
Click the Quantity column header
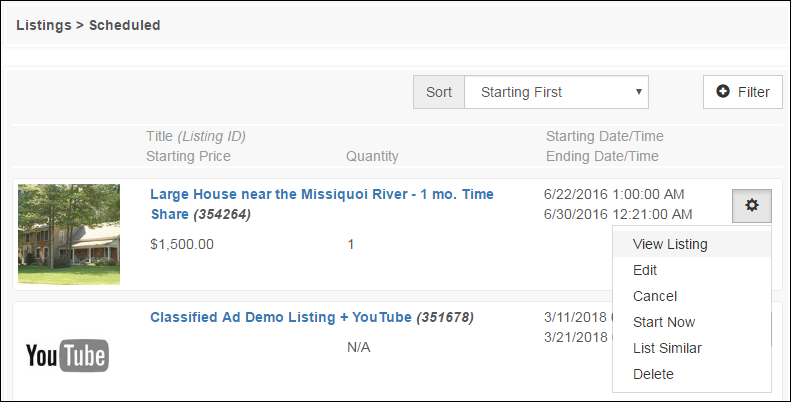[x=372, y=156]
